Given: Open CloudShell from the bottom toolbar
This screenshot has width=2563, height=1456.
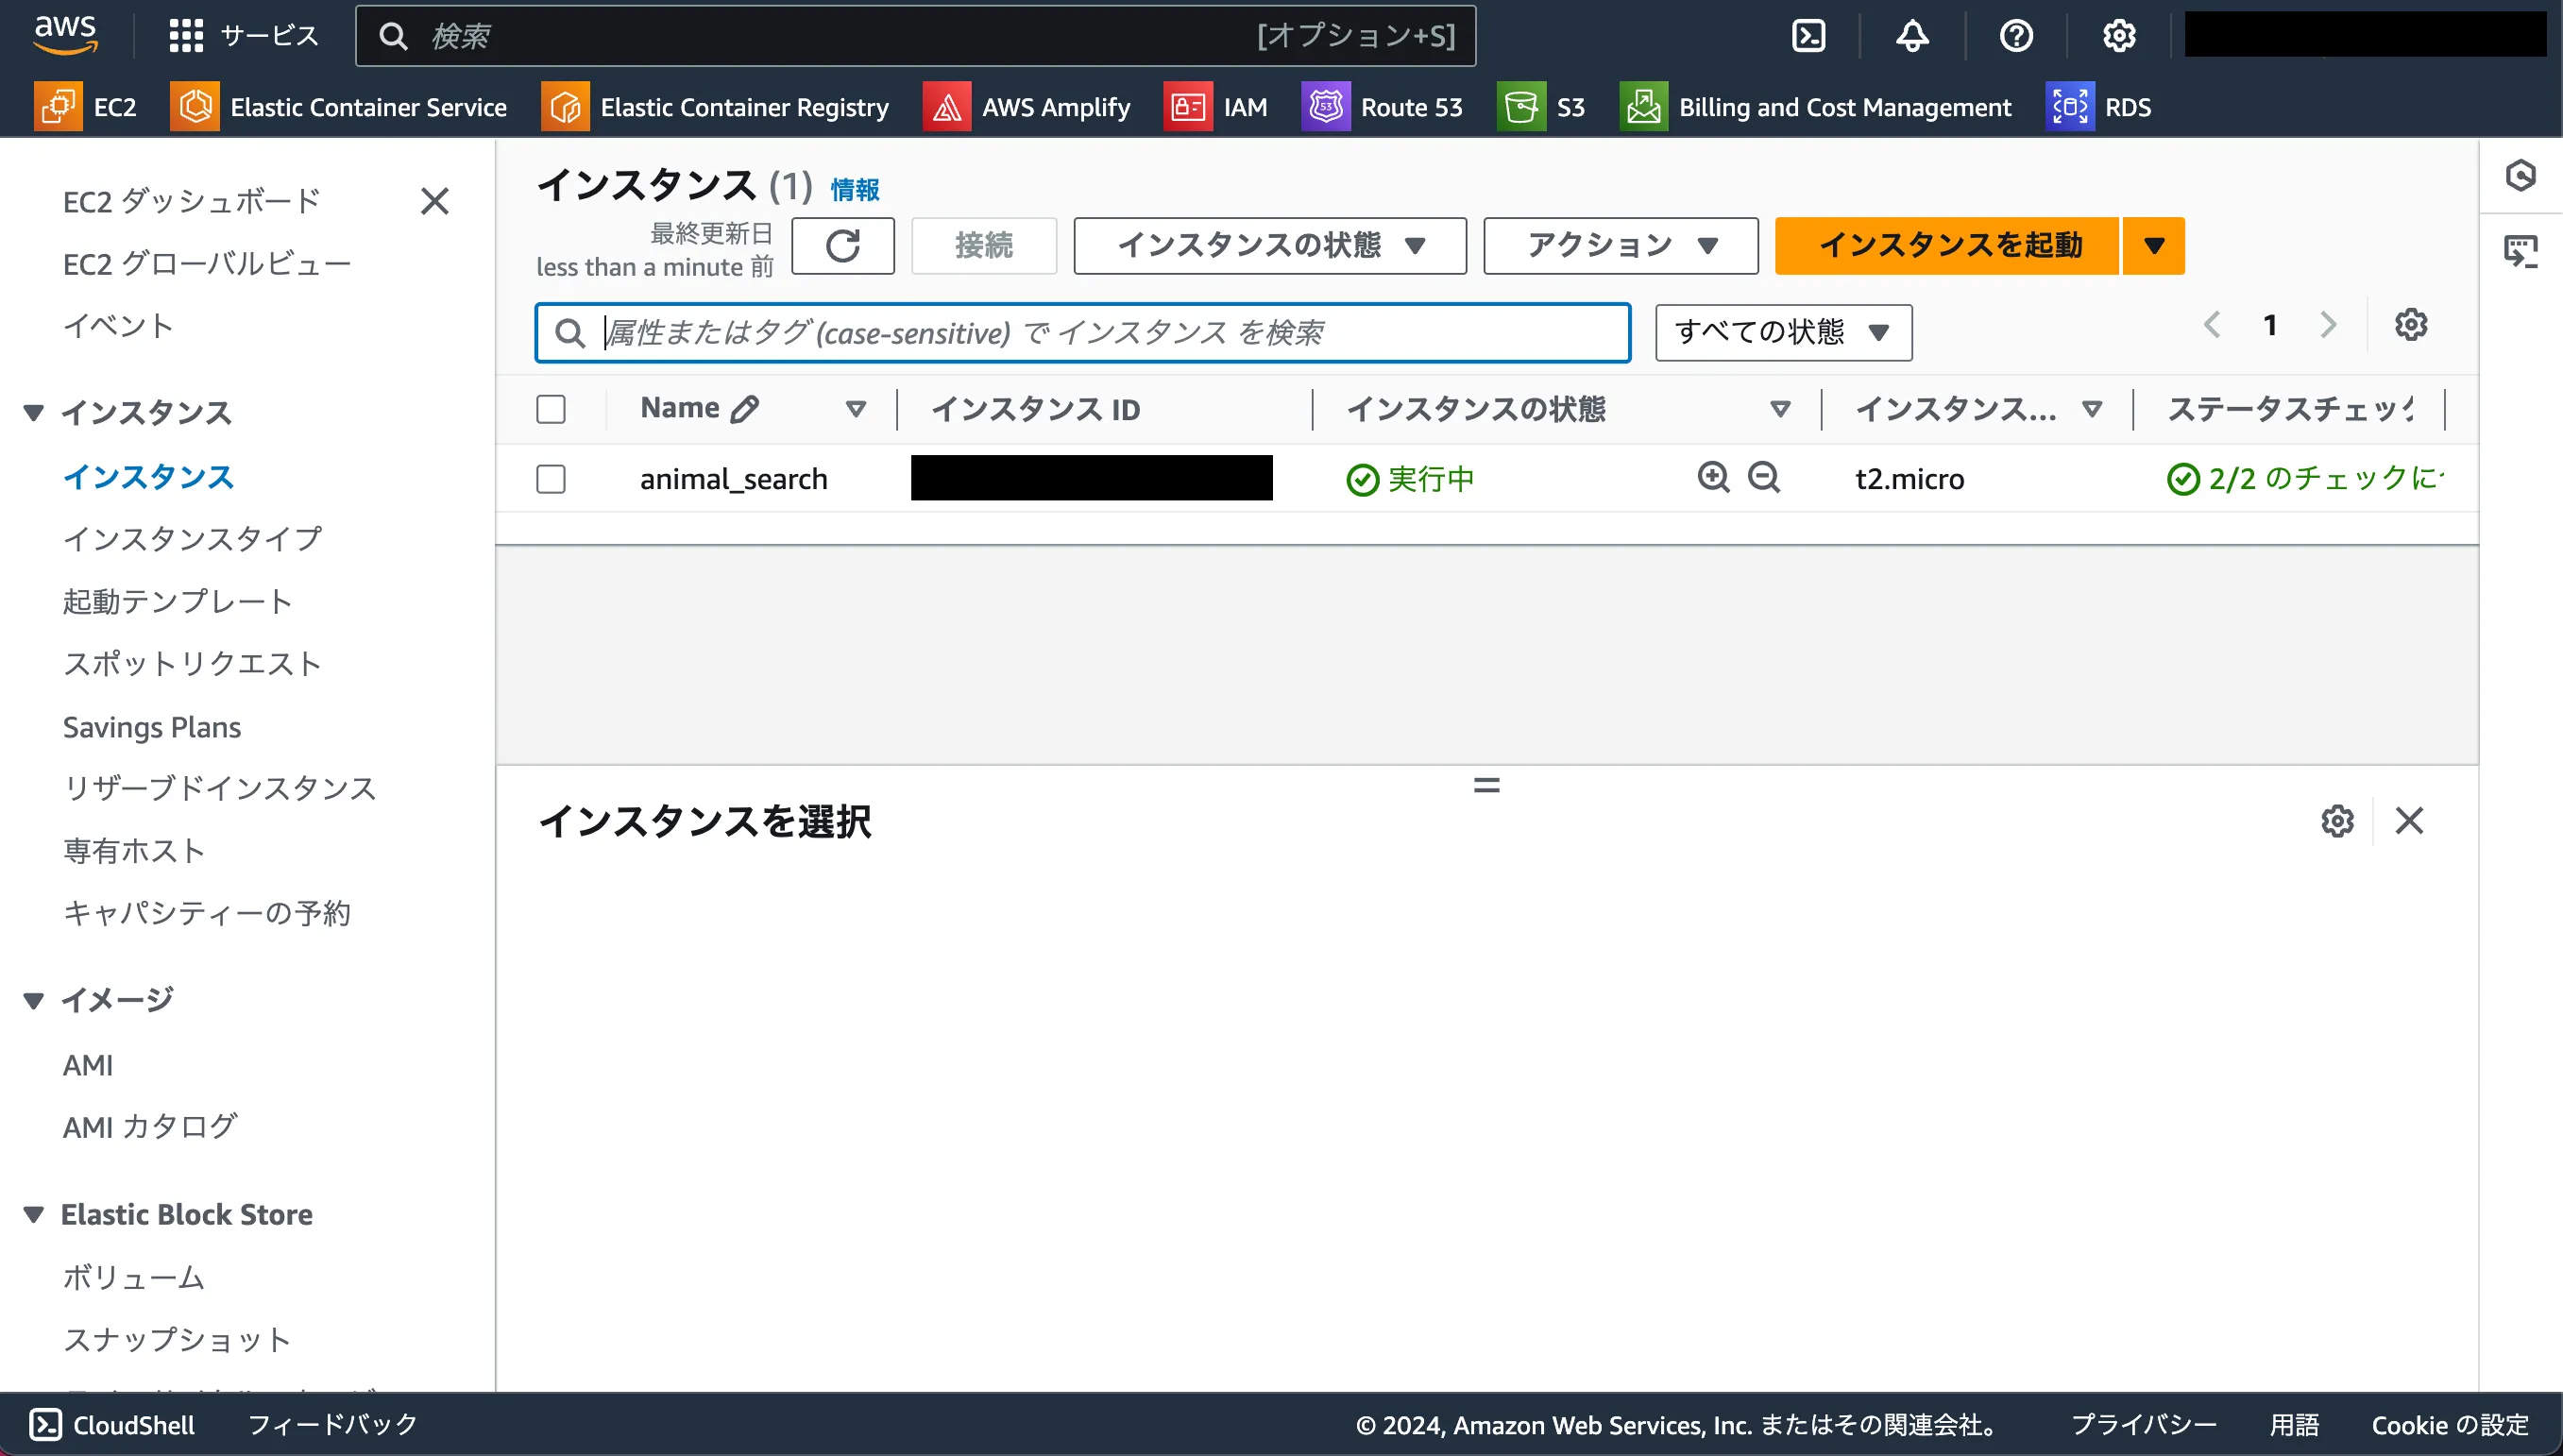Looking at the screenshot, I should (110, 1424).
